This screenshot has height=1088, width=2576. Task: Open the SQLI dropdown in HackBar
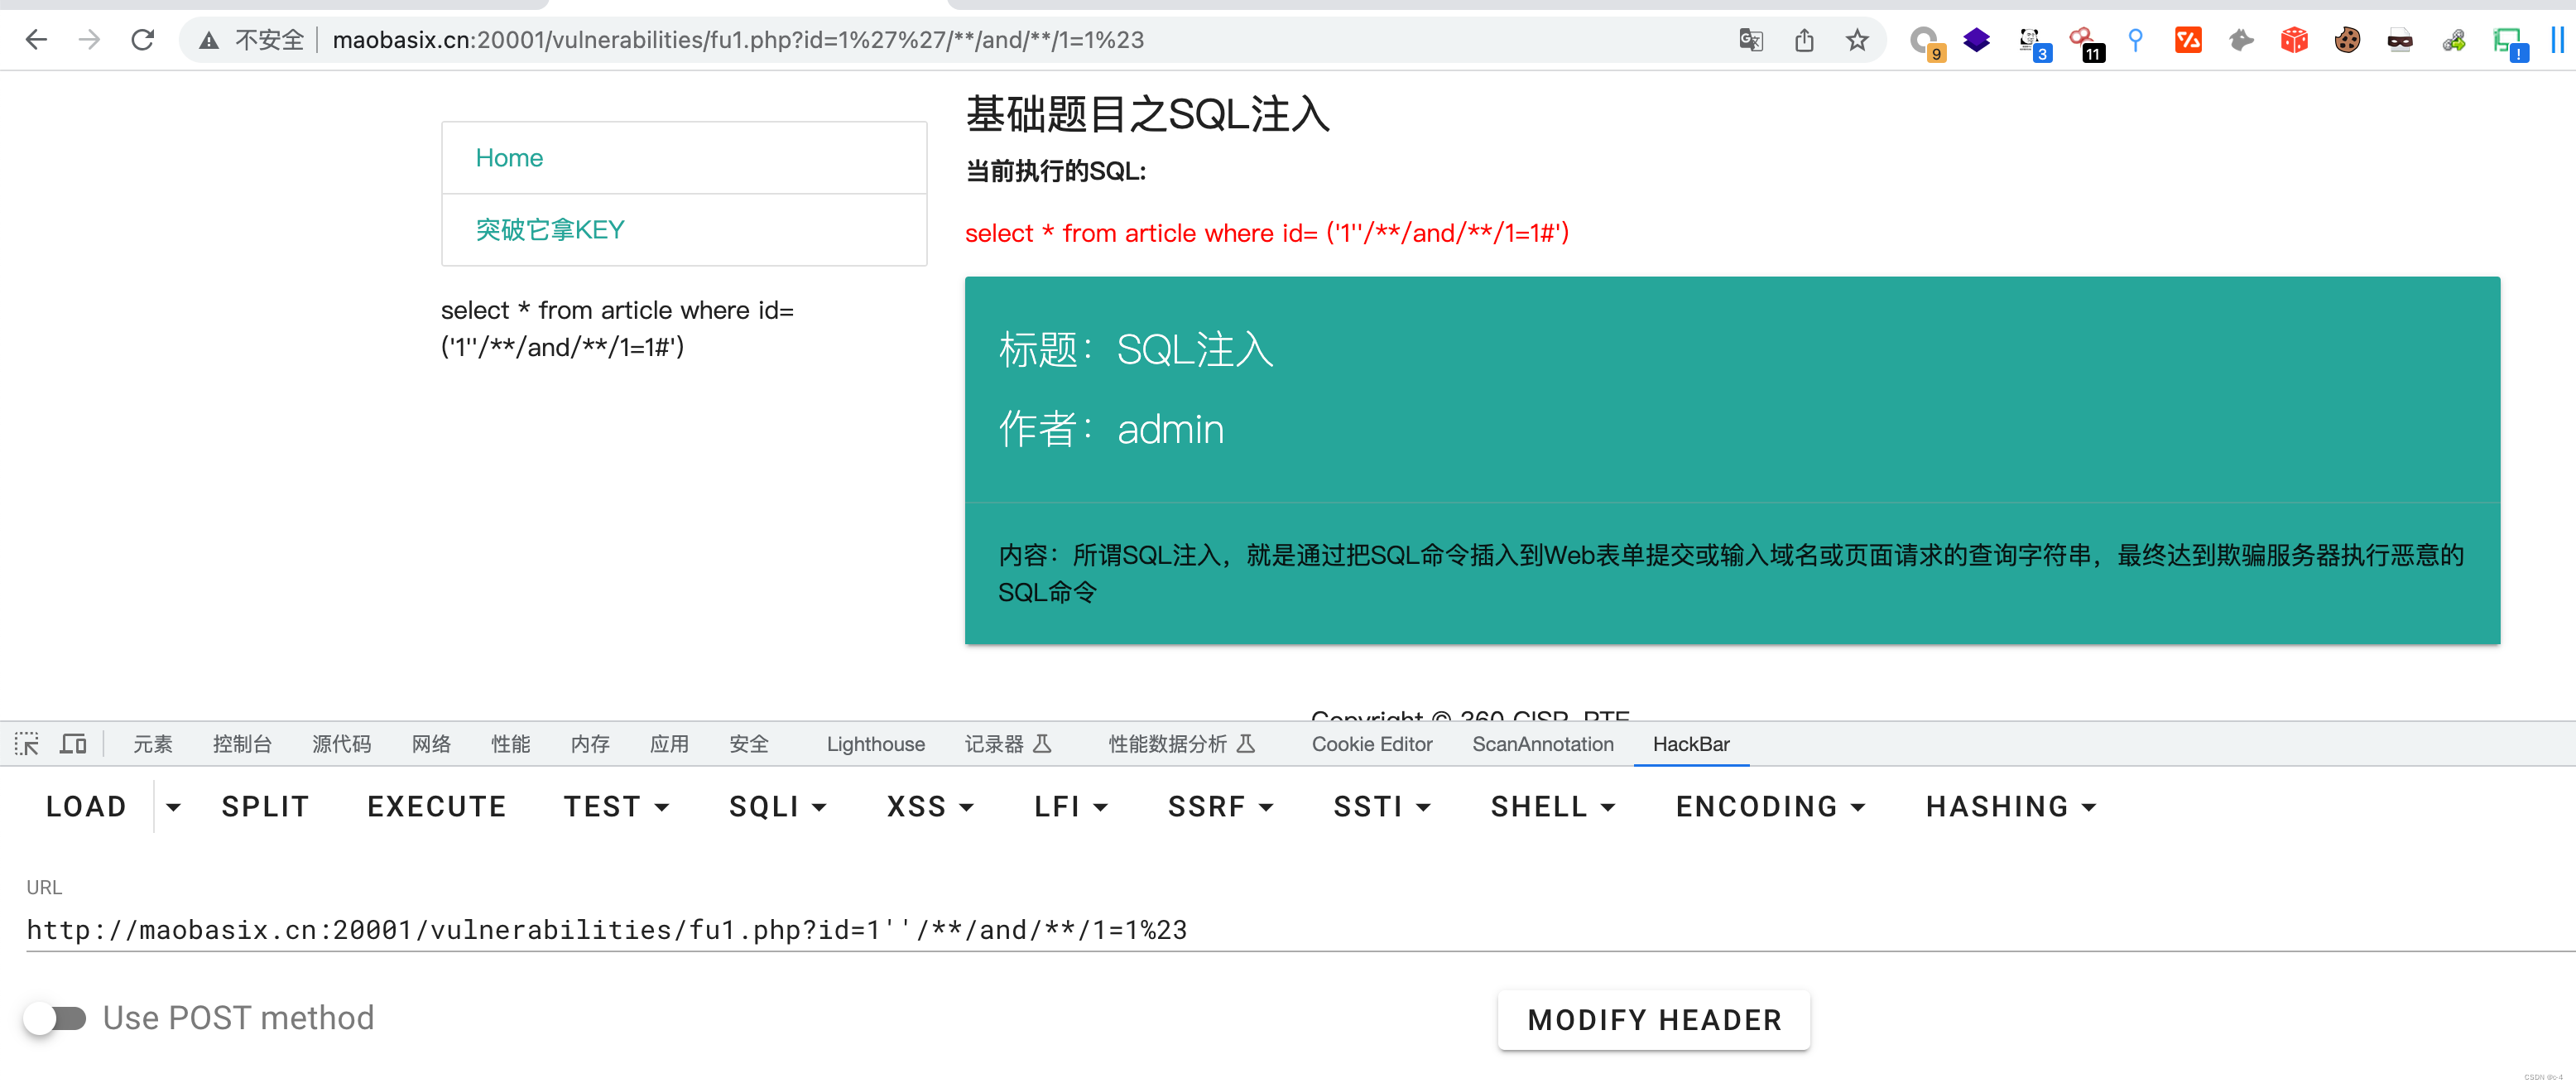point(777,806)
